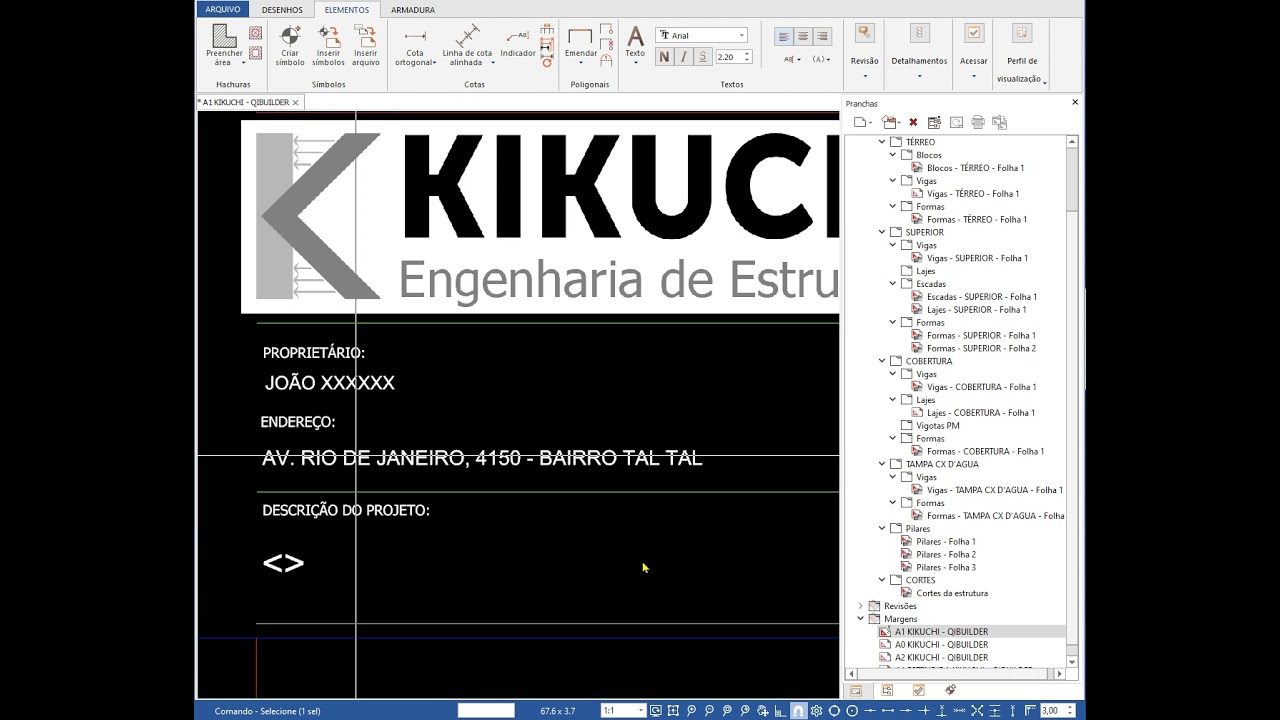Click the pan hand icon in status bar

click(x=763, y=711)
